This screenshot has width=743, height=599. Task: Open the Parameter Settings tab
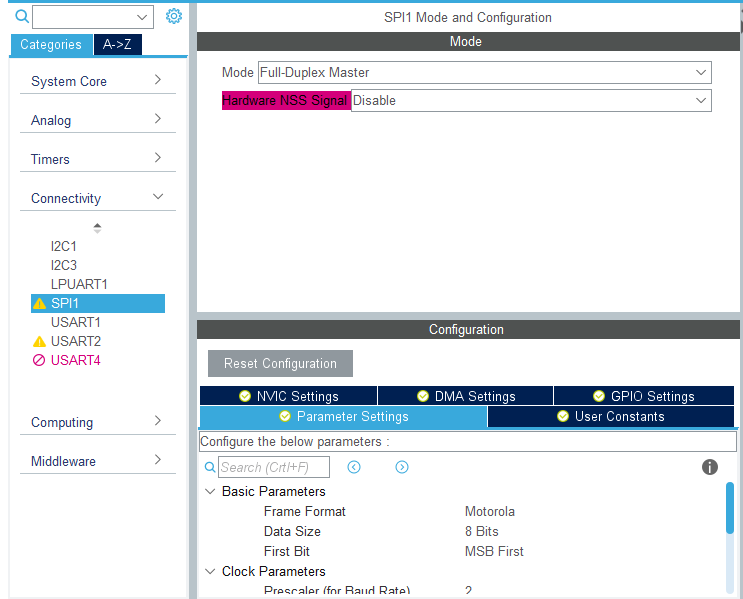pyautogui.click(x=343, y=417)
